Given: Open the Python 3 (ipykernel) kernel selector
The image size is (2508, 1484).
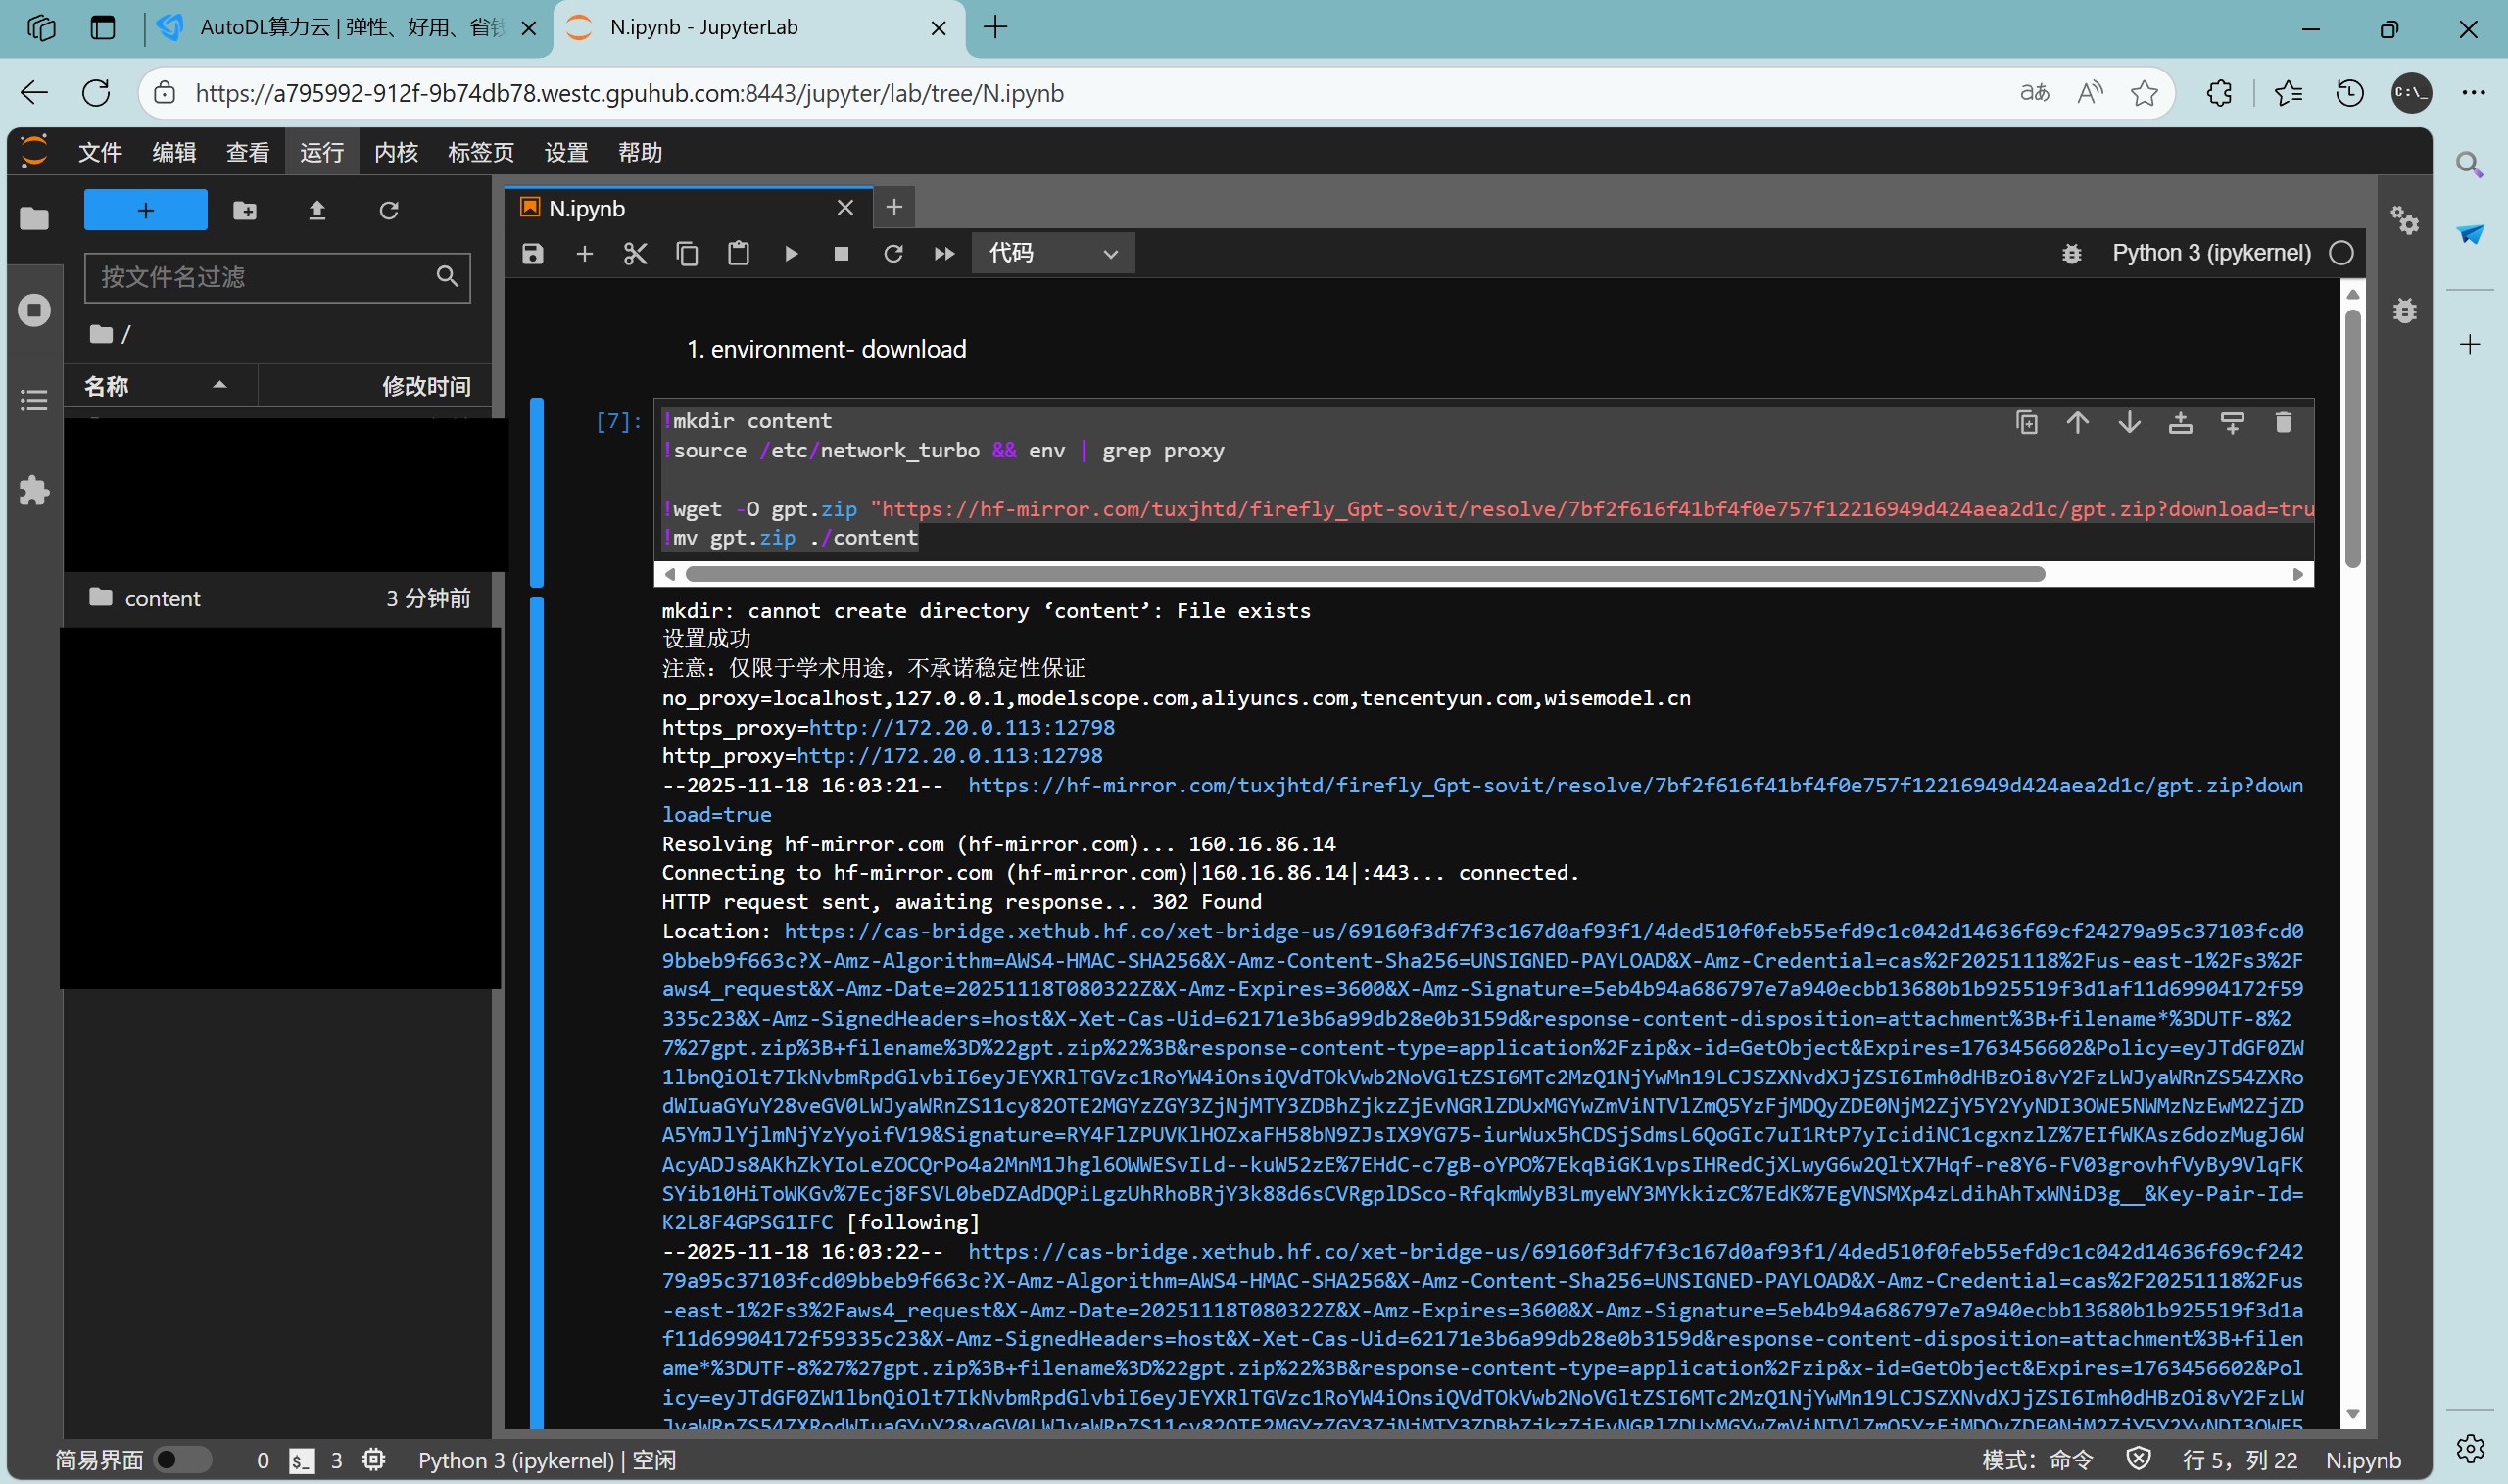Looking at the screenshot, I should tap(2210, 253).
